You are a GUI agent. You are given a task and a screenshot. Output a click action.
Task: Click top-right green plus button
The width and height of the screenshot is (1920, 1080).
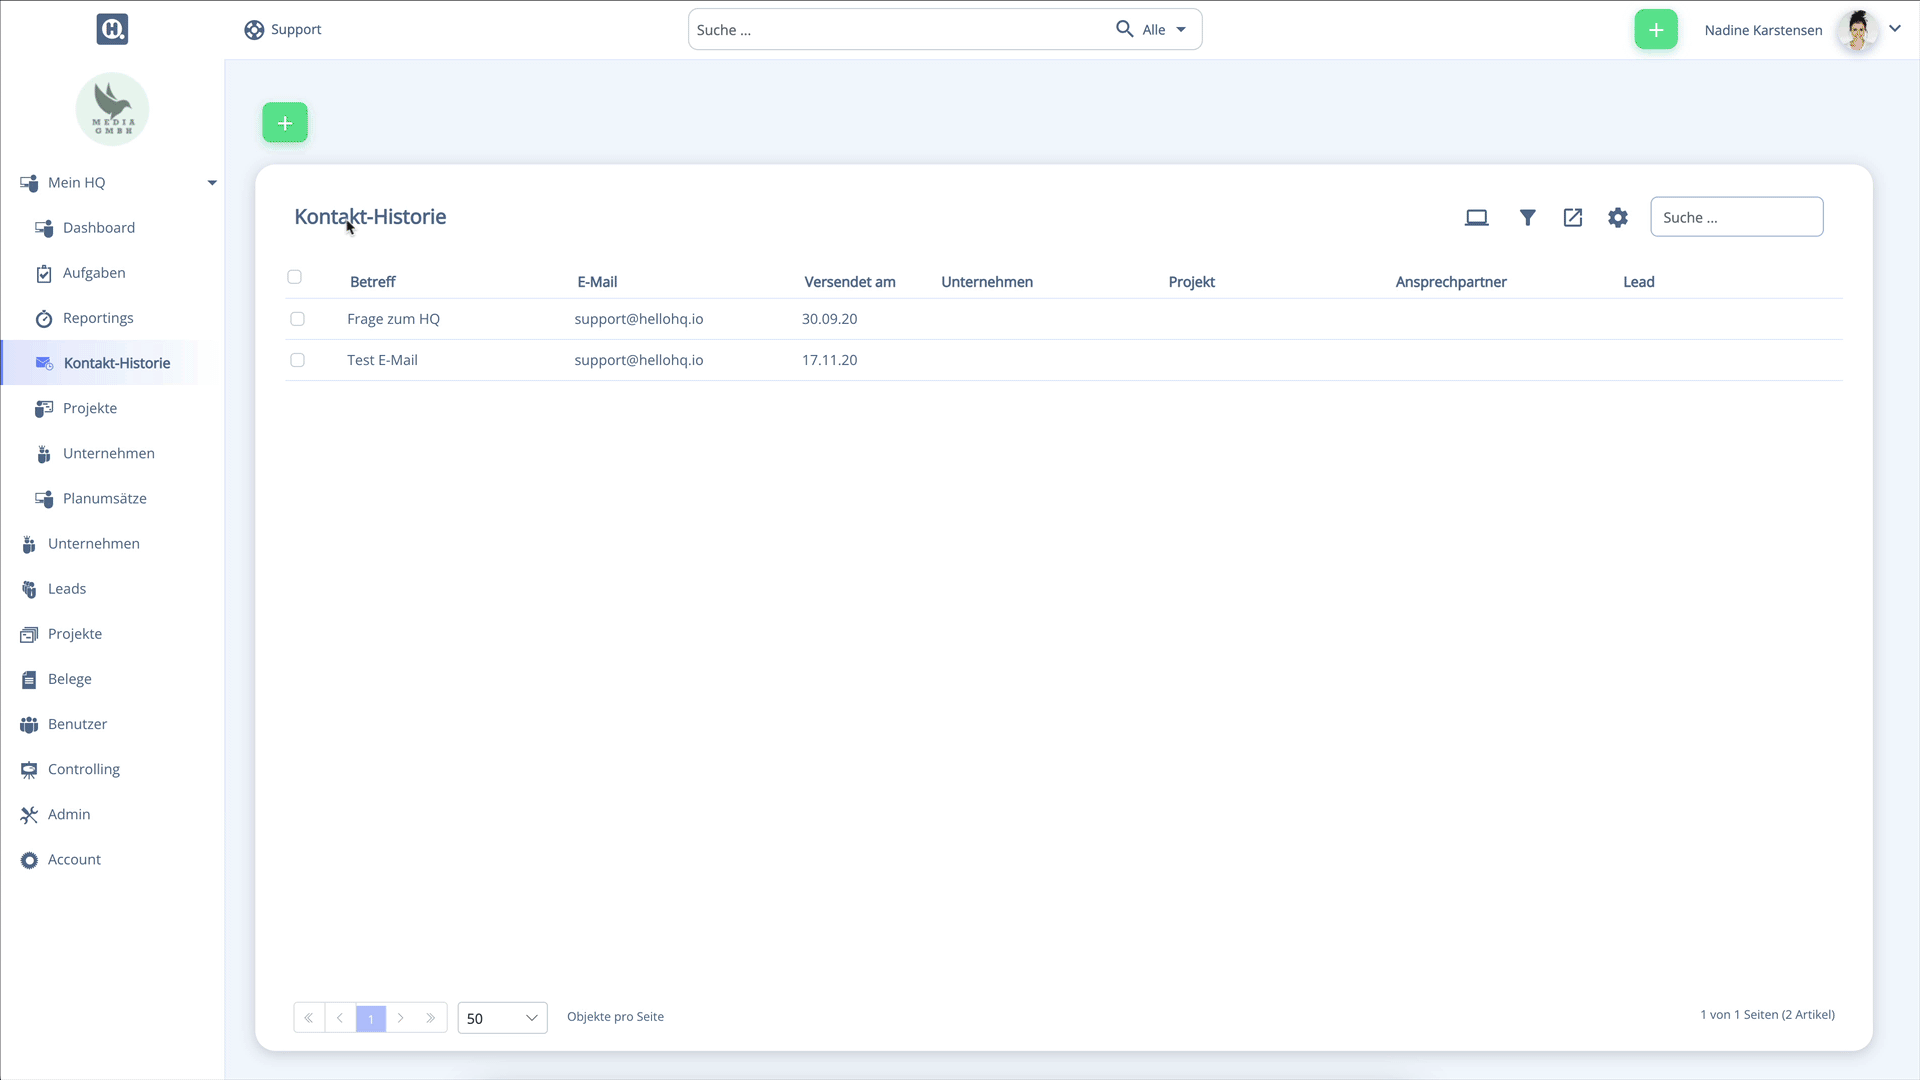click(x=1656, y=29)
